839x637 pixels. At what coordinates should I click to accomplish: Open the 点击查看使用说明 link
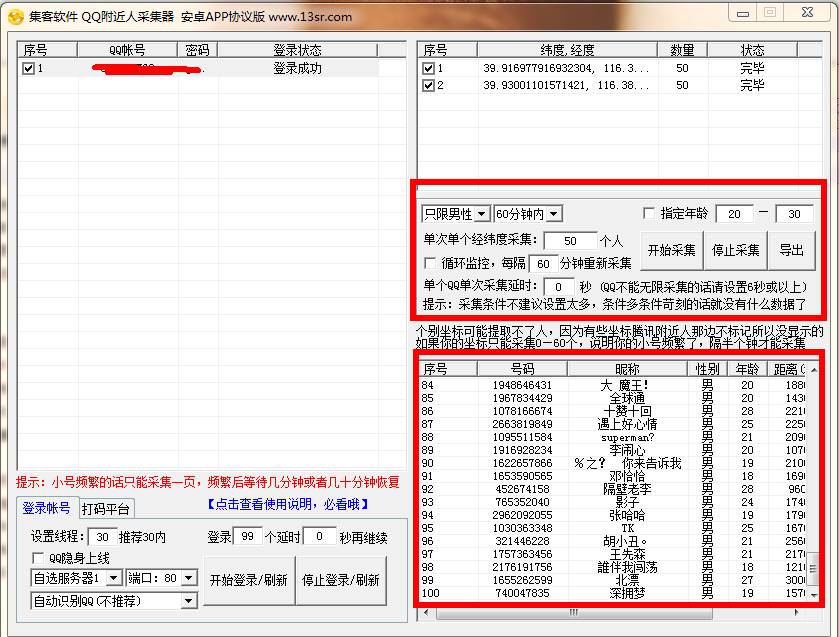coord(288,504)
